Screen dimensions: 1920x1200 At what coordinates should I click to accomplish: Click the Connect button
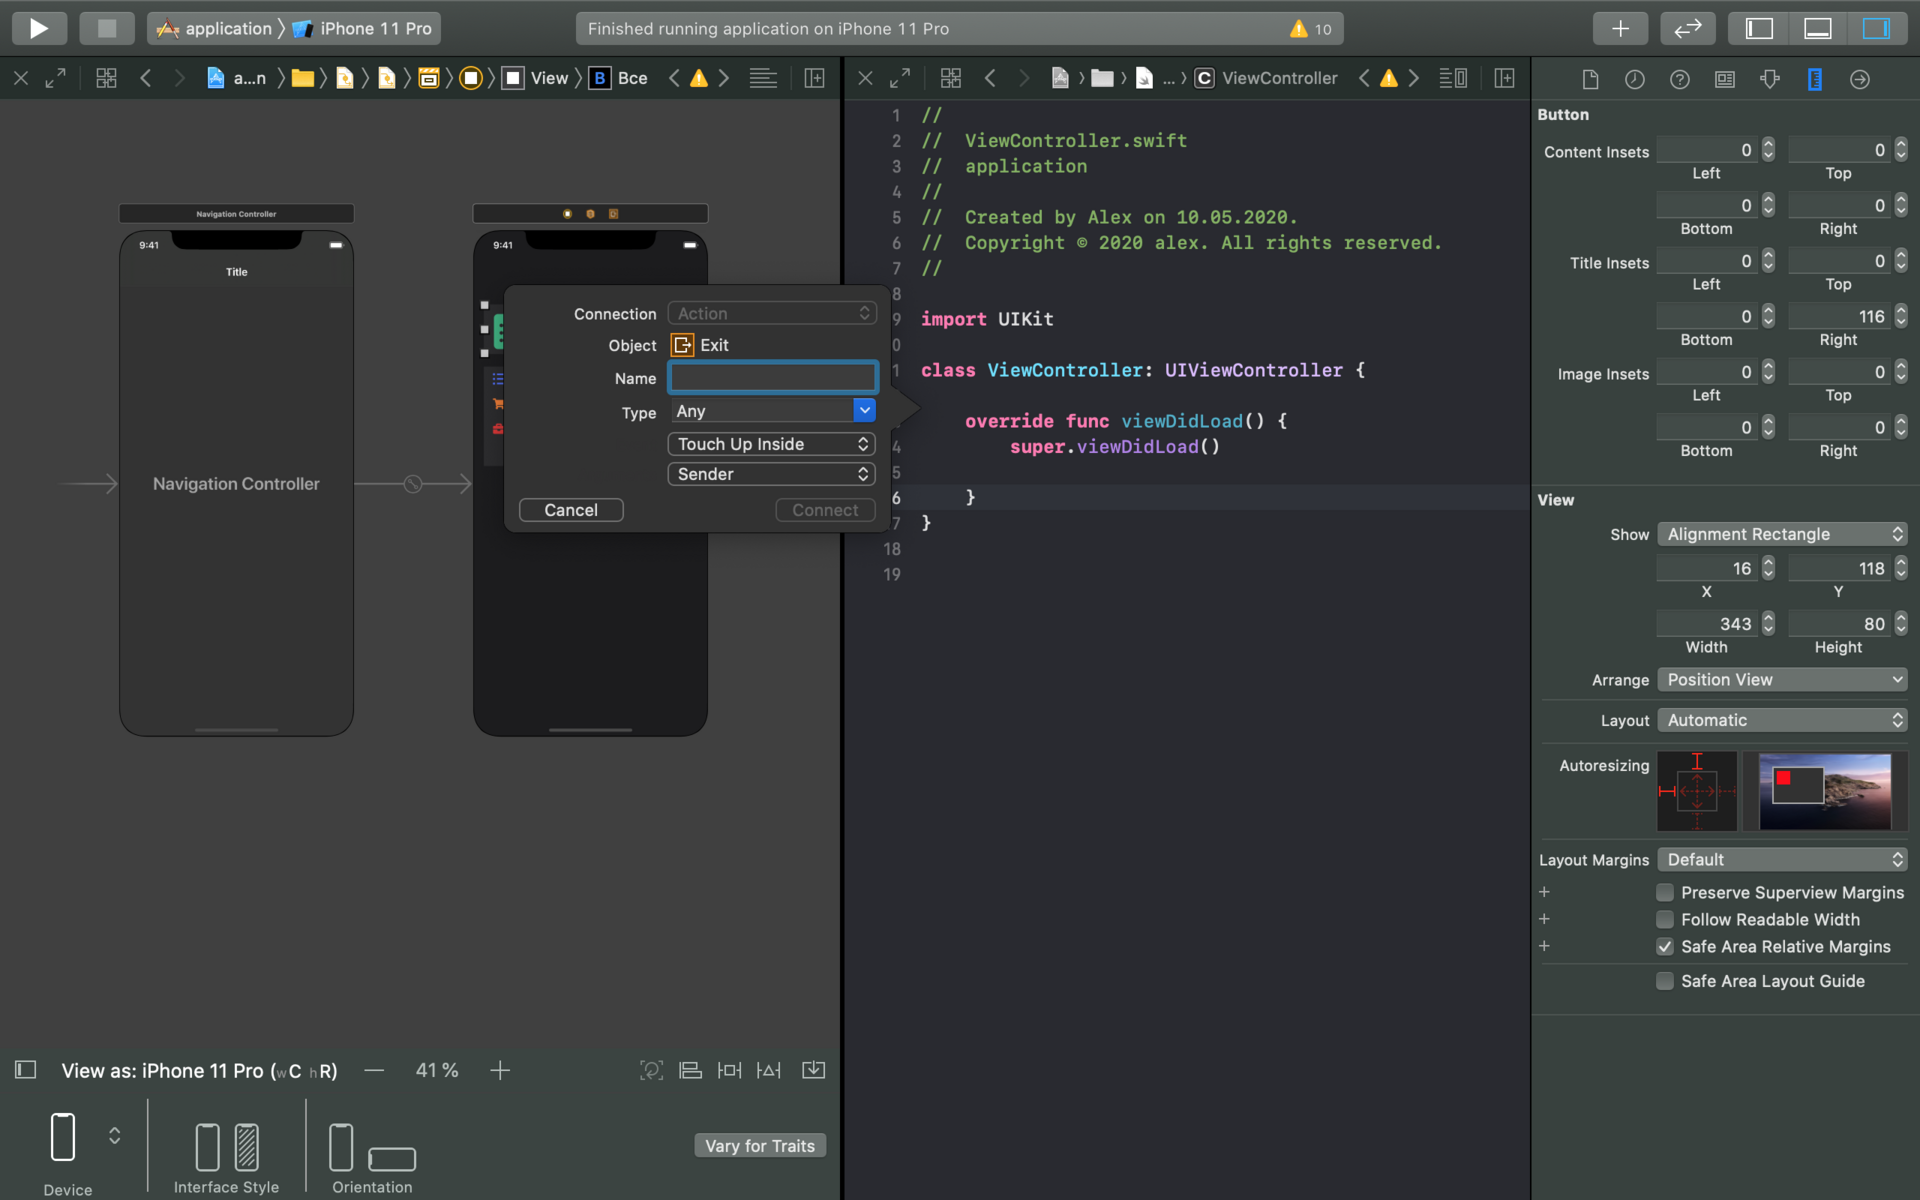pyautogui.click(x=825, y=510)
